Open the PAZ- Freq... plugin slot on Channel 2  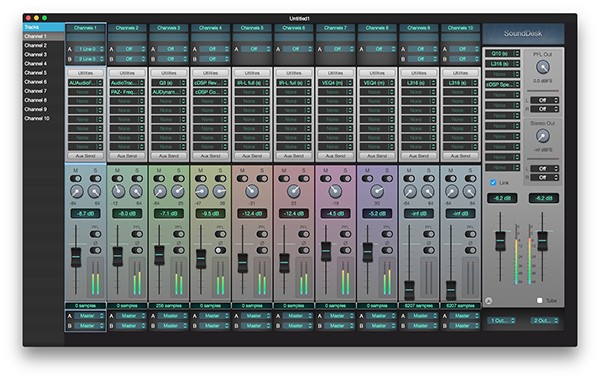point(127,92)
